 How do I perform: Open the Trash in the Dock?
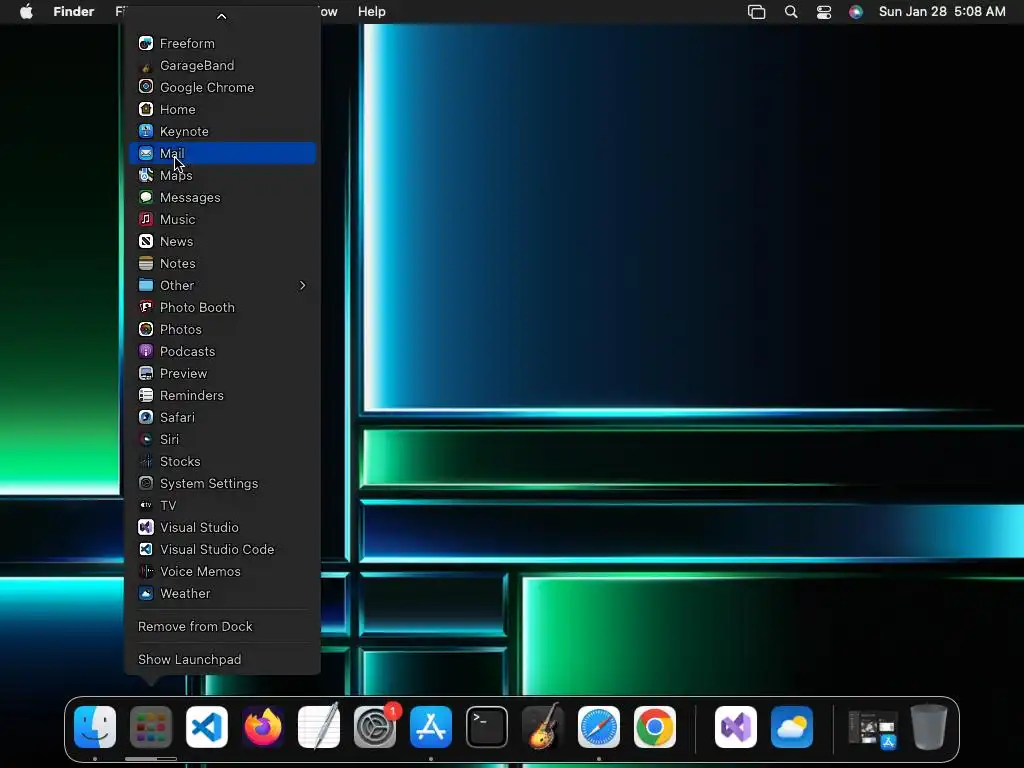[929, 727]
